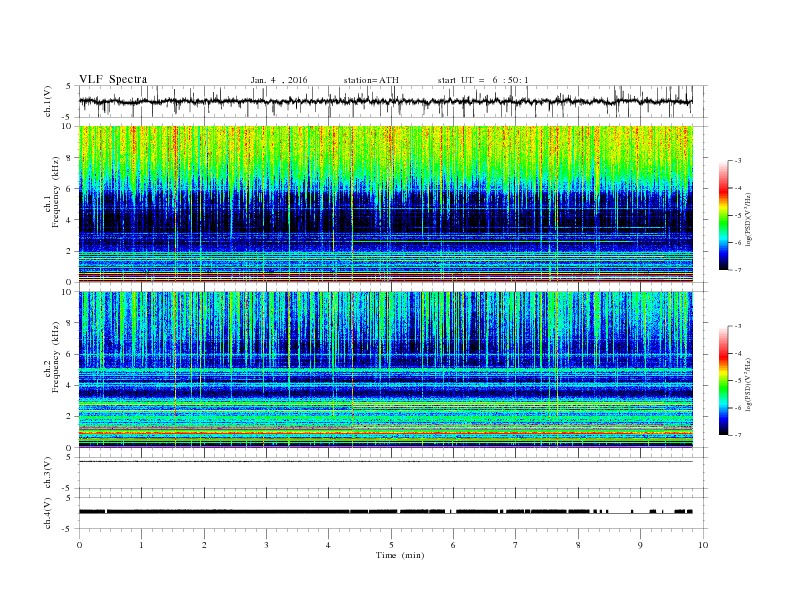Click inside the ch.1 spectrogram panel

(x=385, y=203)
